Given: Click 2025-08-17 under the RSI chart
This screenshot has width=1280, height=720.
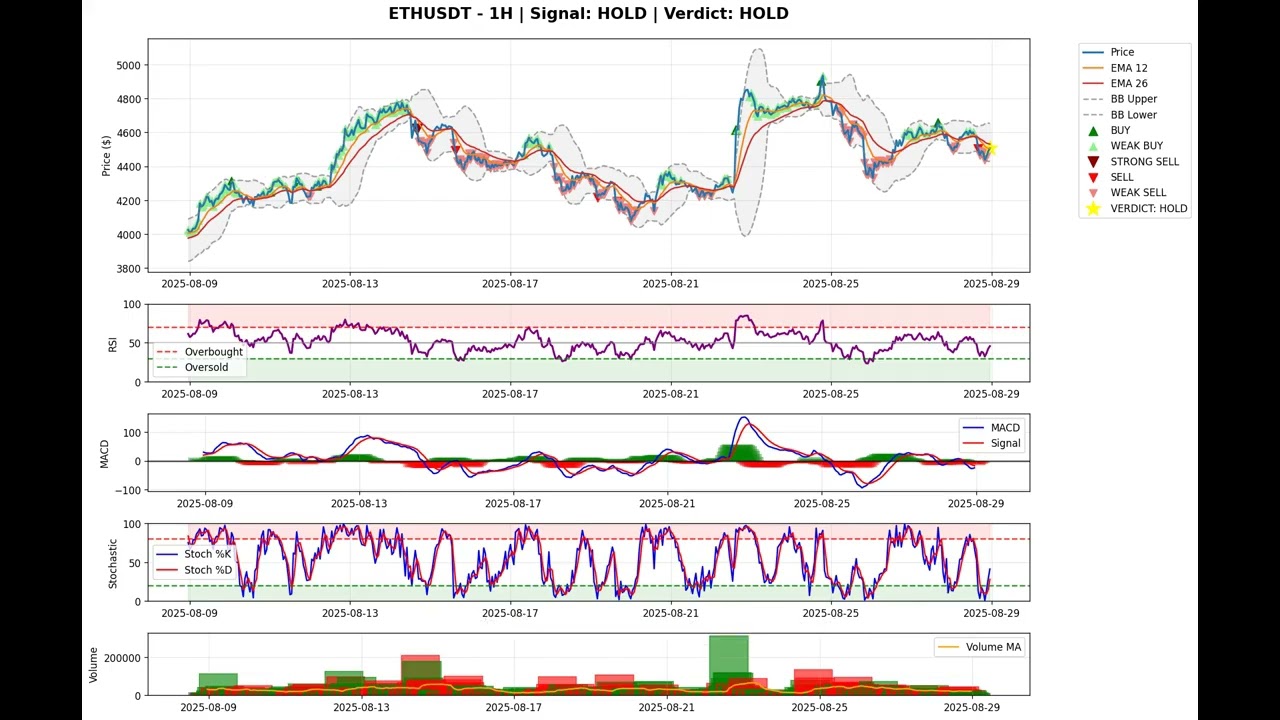Looking at the screenshot, I should [510, 394].
